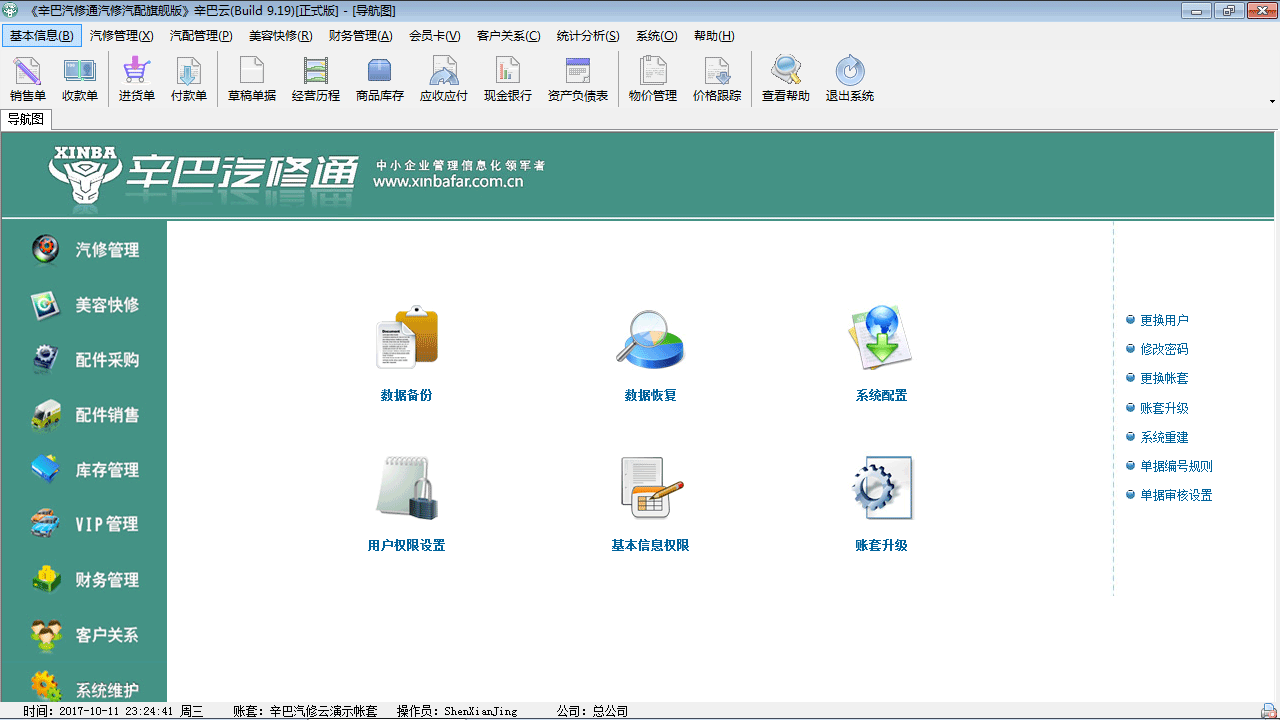Open the 系统(O) menu
This screenshot has width=1280, height=720.
[x=657, y=36]
